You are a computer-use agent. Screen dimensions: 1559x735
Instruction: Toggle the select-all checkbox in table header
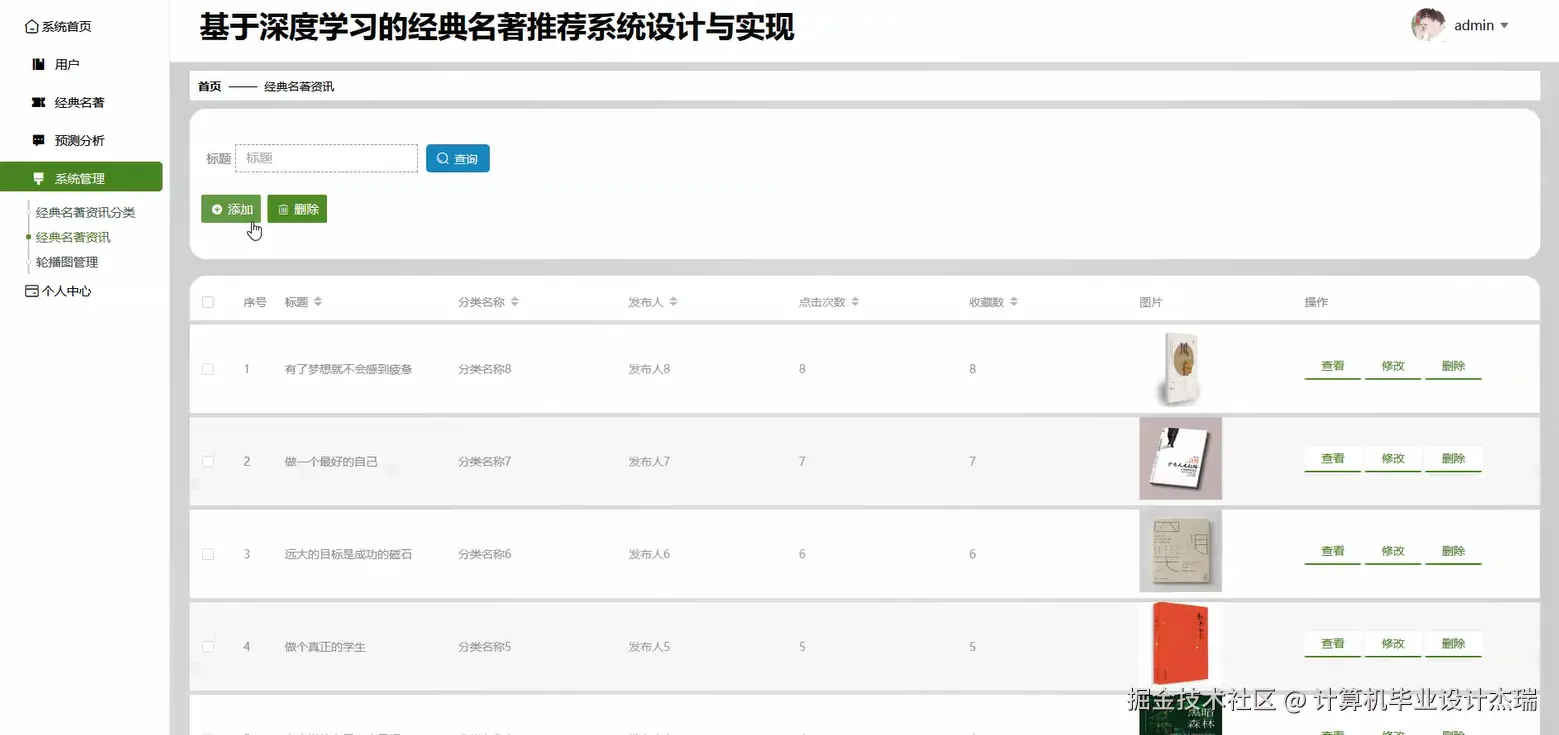(208, 302)
